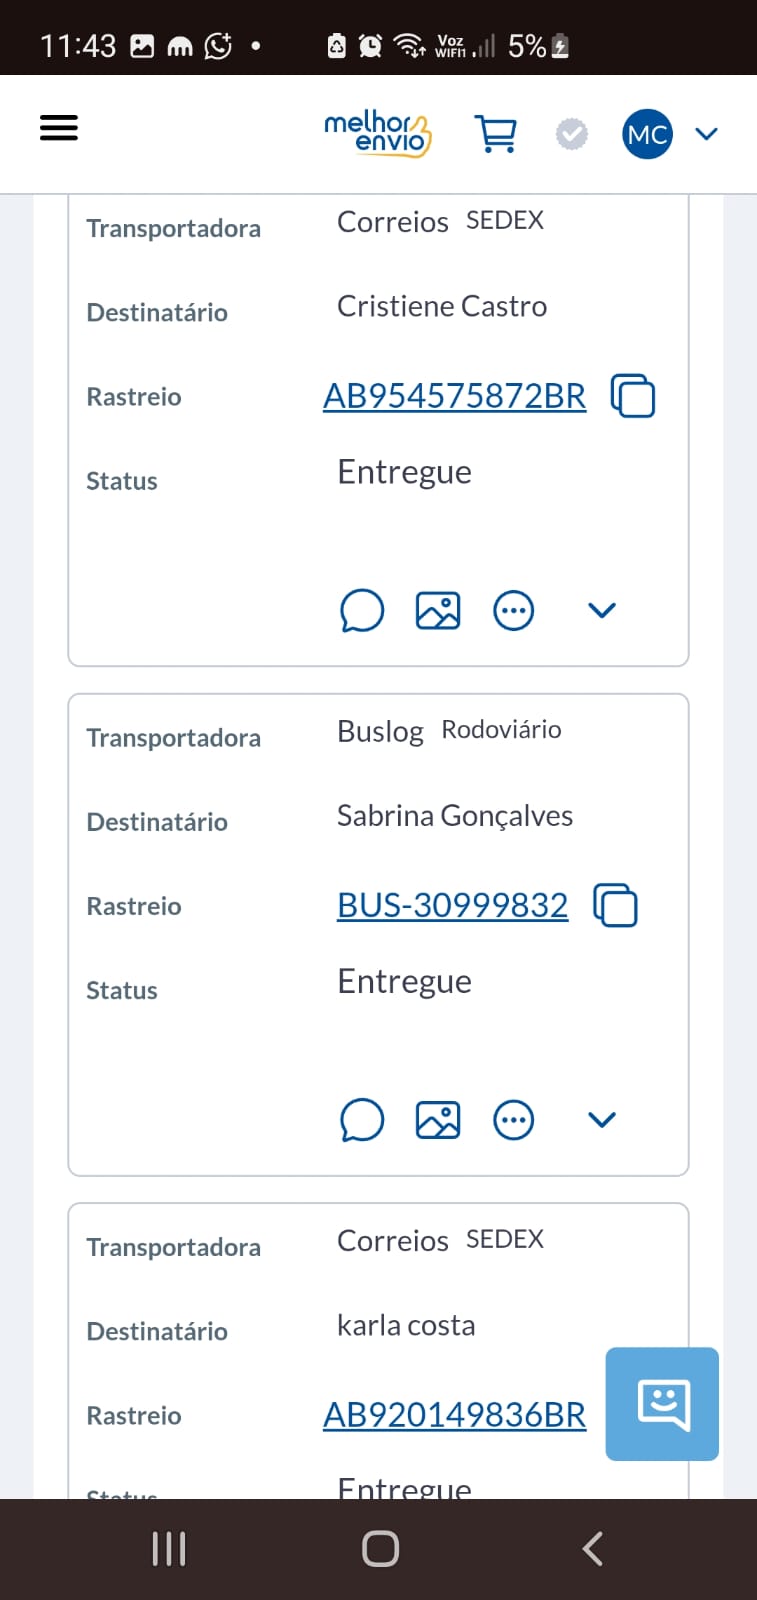
Task: Open more options for Sabrina Gonçalves shipment
Action: (514, 1119)
